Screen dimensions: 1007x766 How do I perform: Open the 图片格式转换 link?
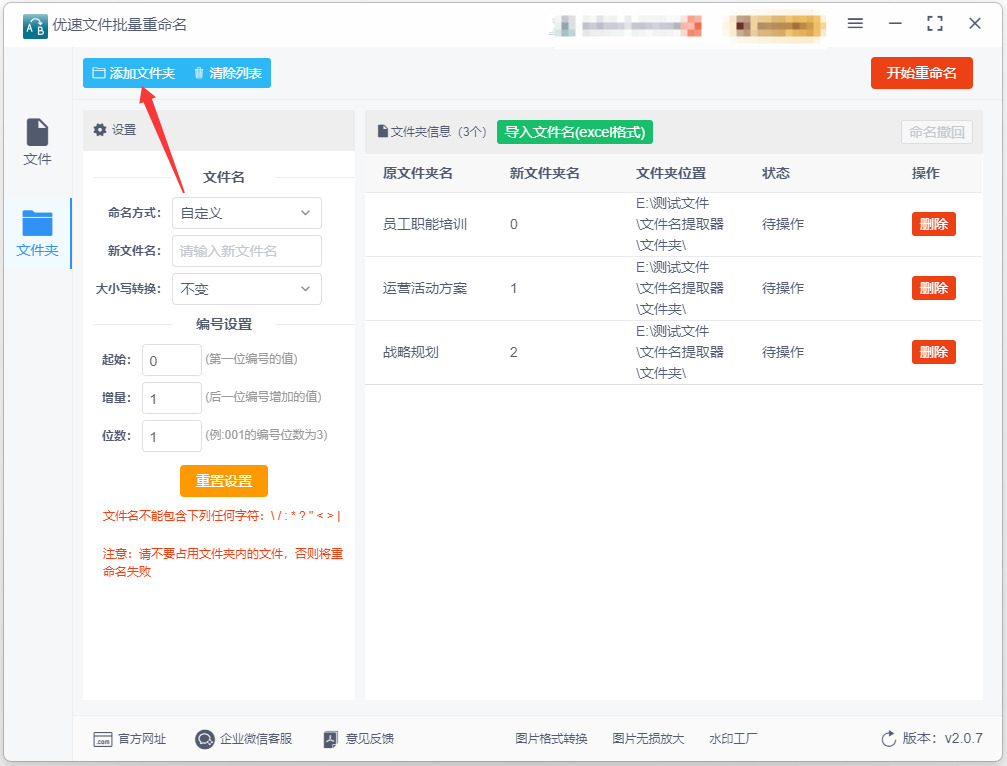tap(551, 739)
